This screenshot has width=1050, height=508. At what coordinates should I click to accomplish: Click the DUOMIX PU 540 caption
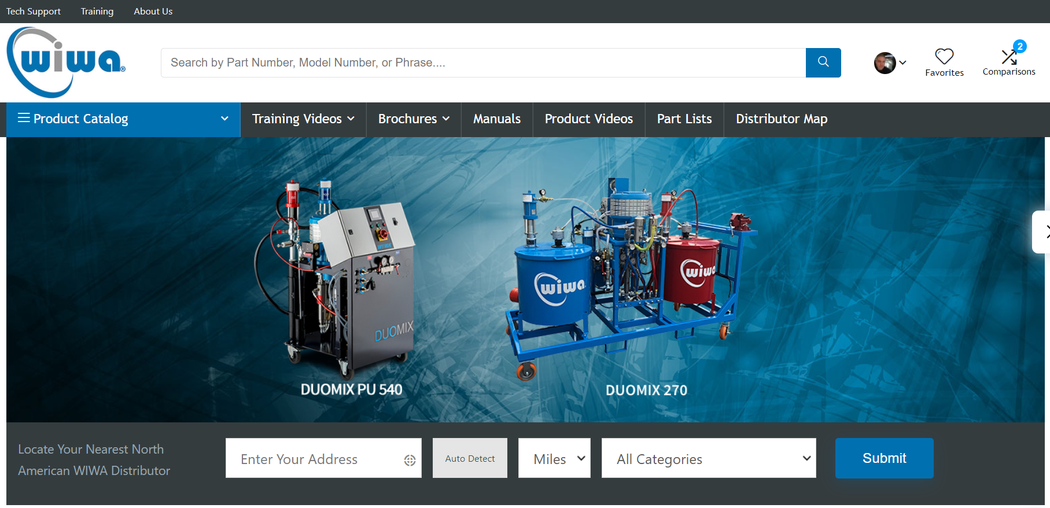coord(352,390)
